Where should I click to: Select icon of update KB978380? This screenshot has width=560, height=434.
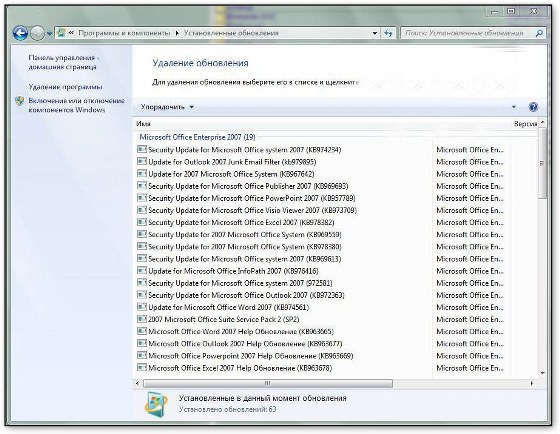click(x=142, y=246)
